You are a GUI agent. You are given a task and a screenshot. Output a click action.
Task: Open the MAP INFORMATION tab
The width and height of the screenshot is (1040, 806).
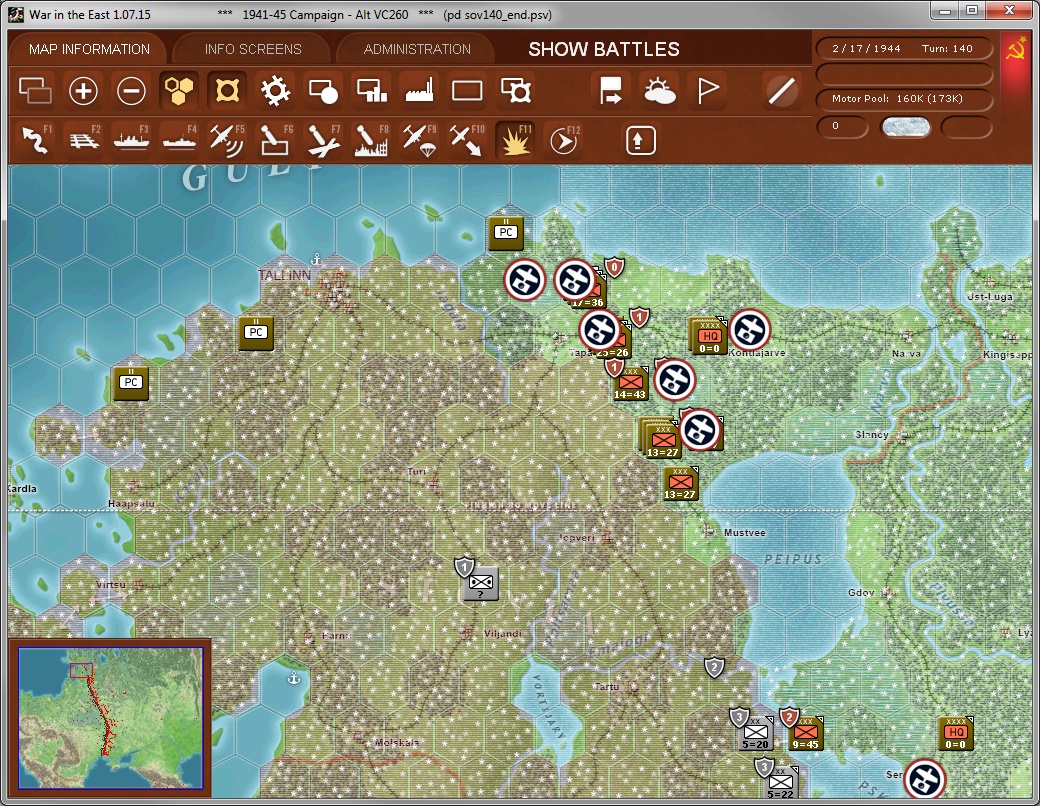point(89,49)
